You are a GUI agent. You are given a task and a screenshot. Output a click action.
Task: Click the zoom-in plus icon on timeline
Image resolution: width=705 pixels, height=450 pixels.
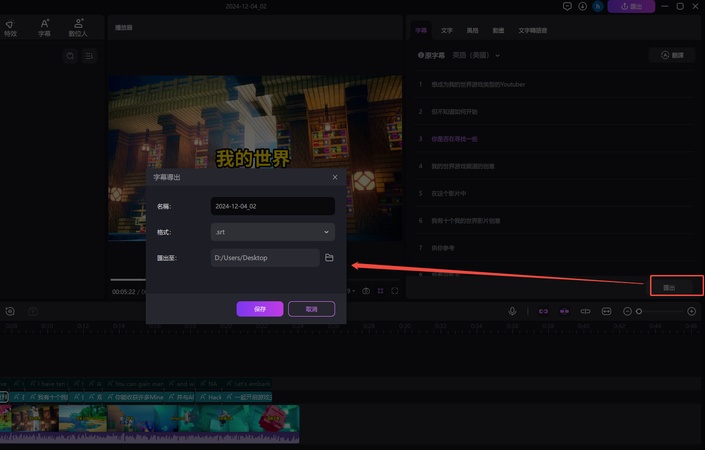pos(691,311)
